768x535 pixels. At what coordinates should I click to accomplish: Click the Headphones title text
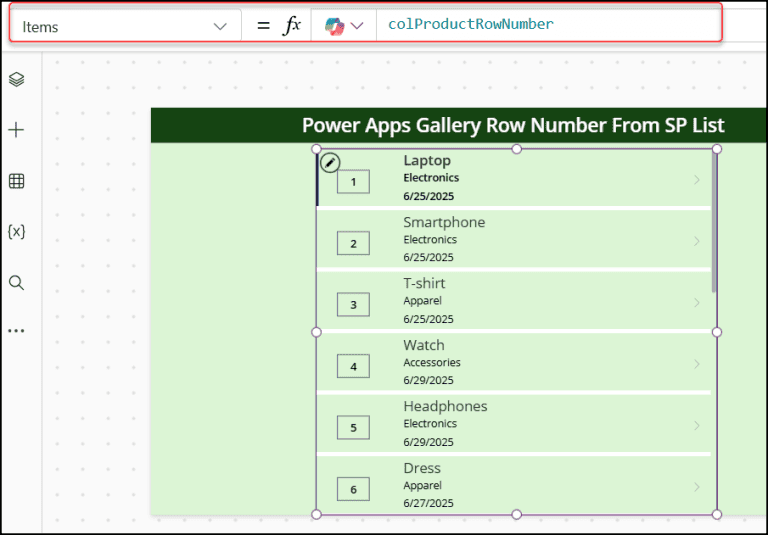445,406
